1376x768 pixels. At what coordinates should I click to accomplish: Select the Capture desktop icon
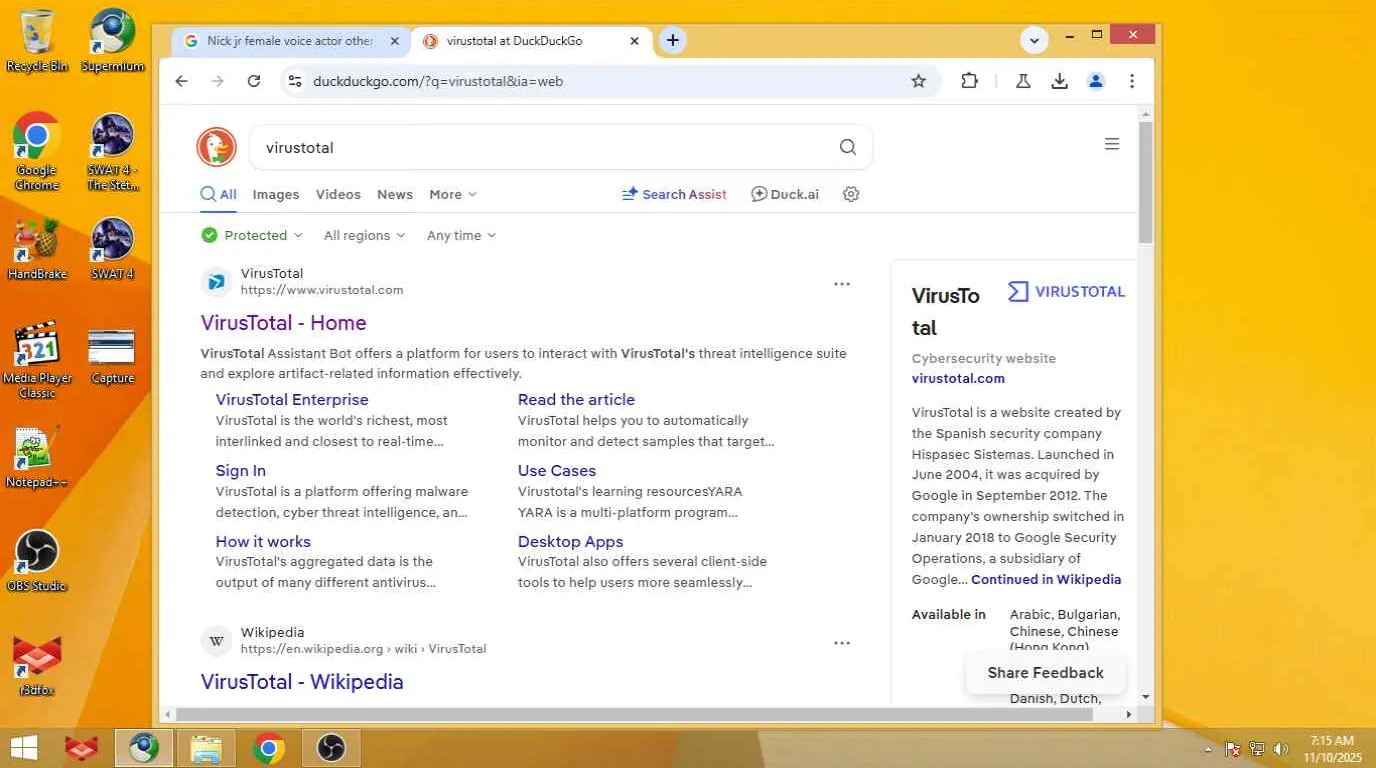(112, 355)
